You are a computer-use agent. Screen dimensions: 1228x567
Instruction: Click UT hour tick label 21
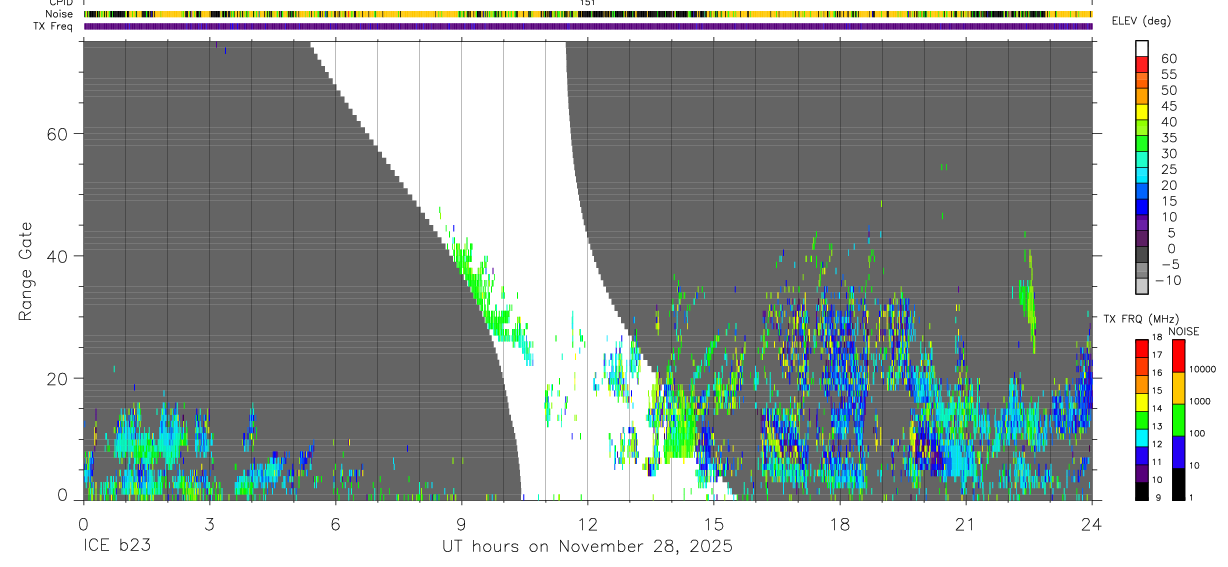965,523
